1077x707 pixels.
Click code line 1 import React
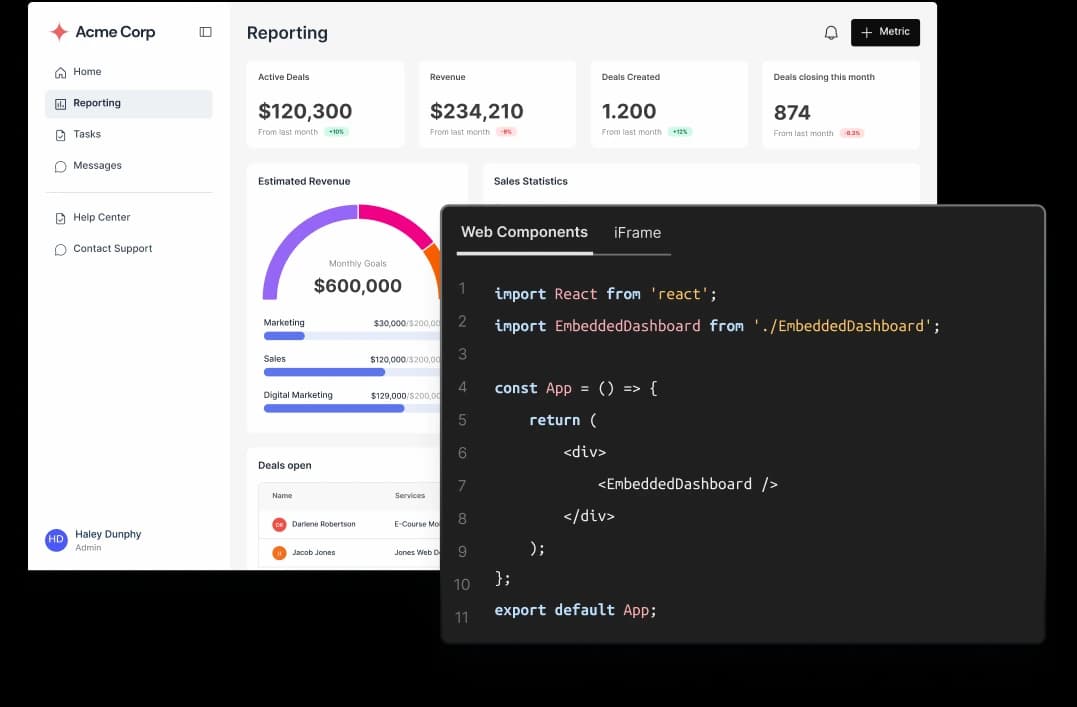[606, 294]
